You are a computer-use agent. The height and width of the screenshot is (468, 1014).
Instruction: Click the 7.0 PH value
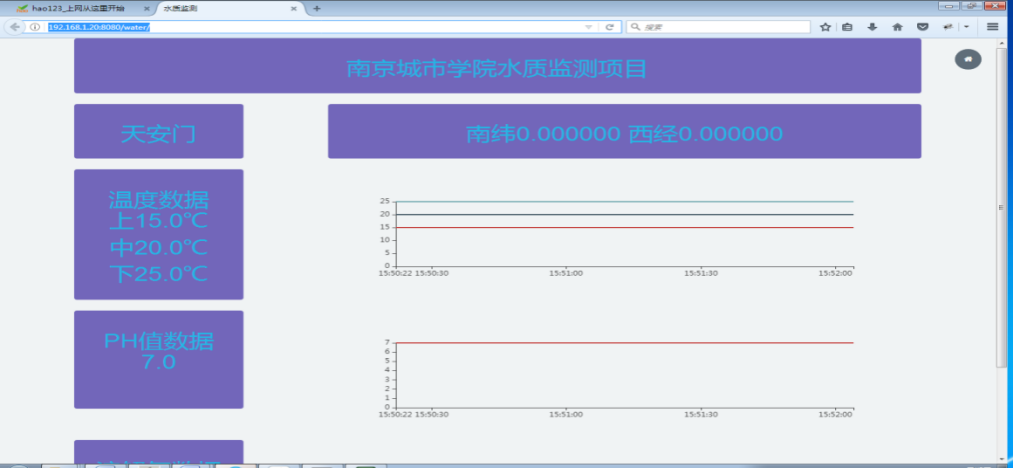click(x=158, y=362)
